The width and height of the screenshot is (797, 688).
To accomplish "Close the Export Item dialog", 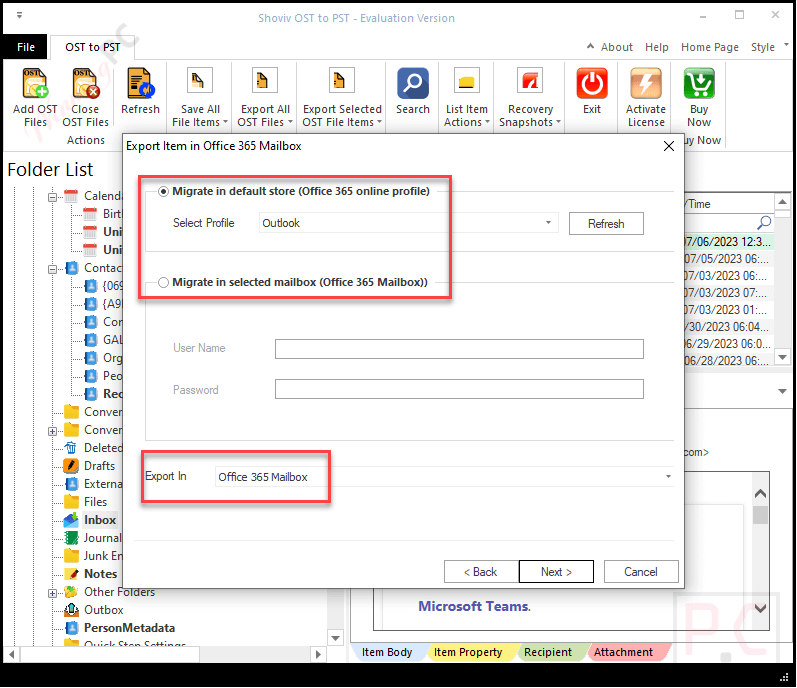I will pos(669,146).
